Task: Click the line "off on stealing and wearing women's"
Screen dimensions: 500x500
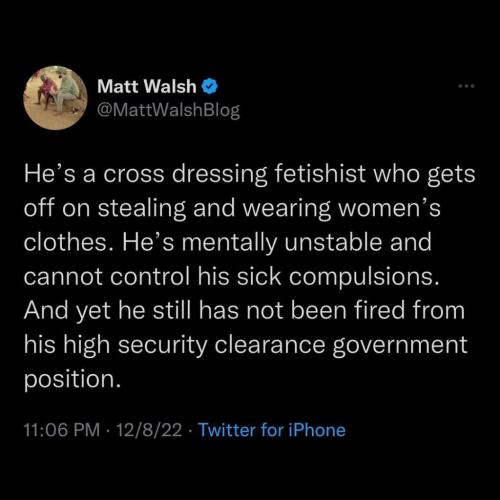Action: (x=232, y=209)
